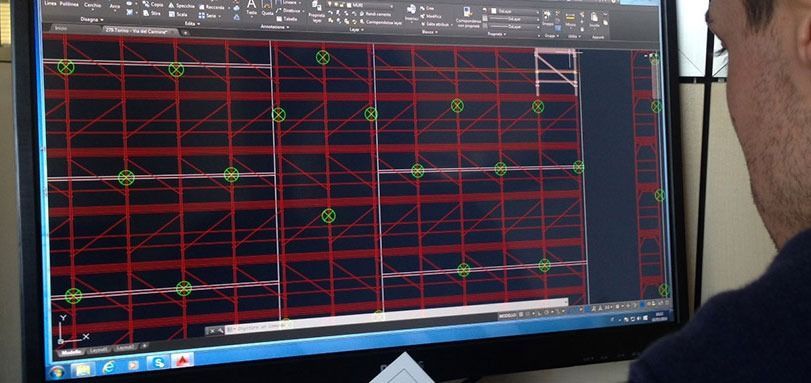
Task: Toggle MODELLO space in status bar
Action: 508,315
